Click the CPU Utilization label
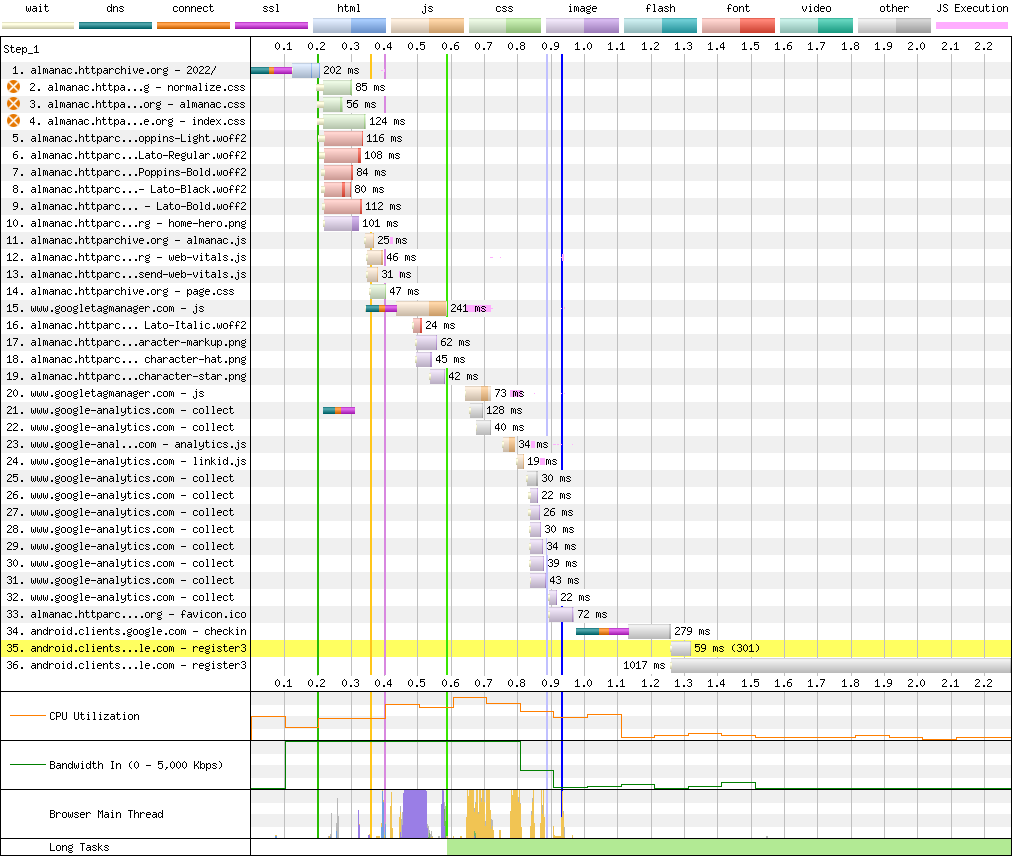Image resolution: width=1012 pixels, height=856 pixels. pyautogui.click(x=94, y=716)
